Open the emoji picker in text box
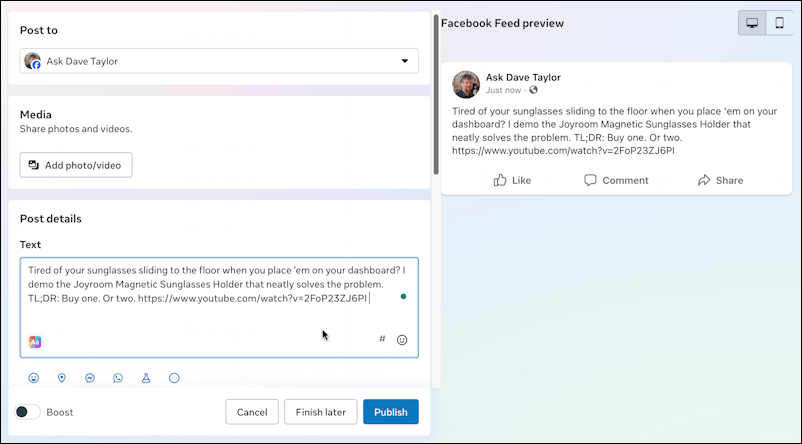 [402, 340]
